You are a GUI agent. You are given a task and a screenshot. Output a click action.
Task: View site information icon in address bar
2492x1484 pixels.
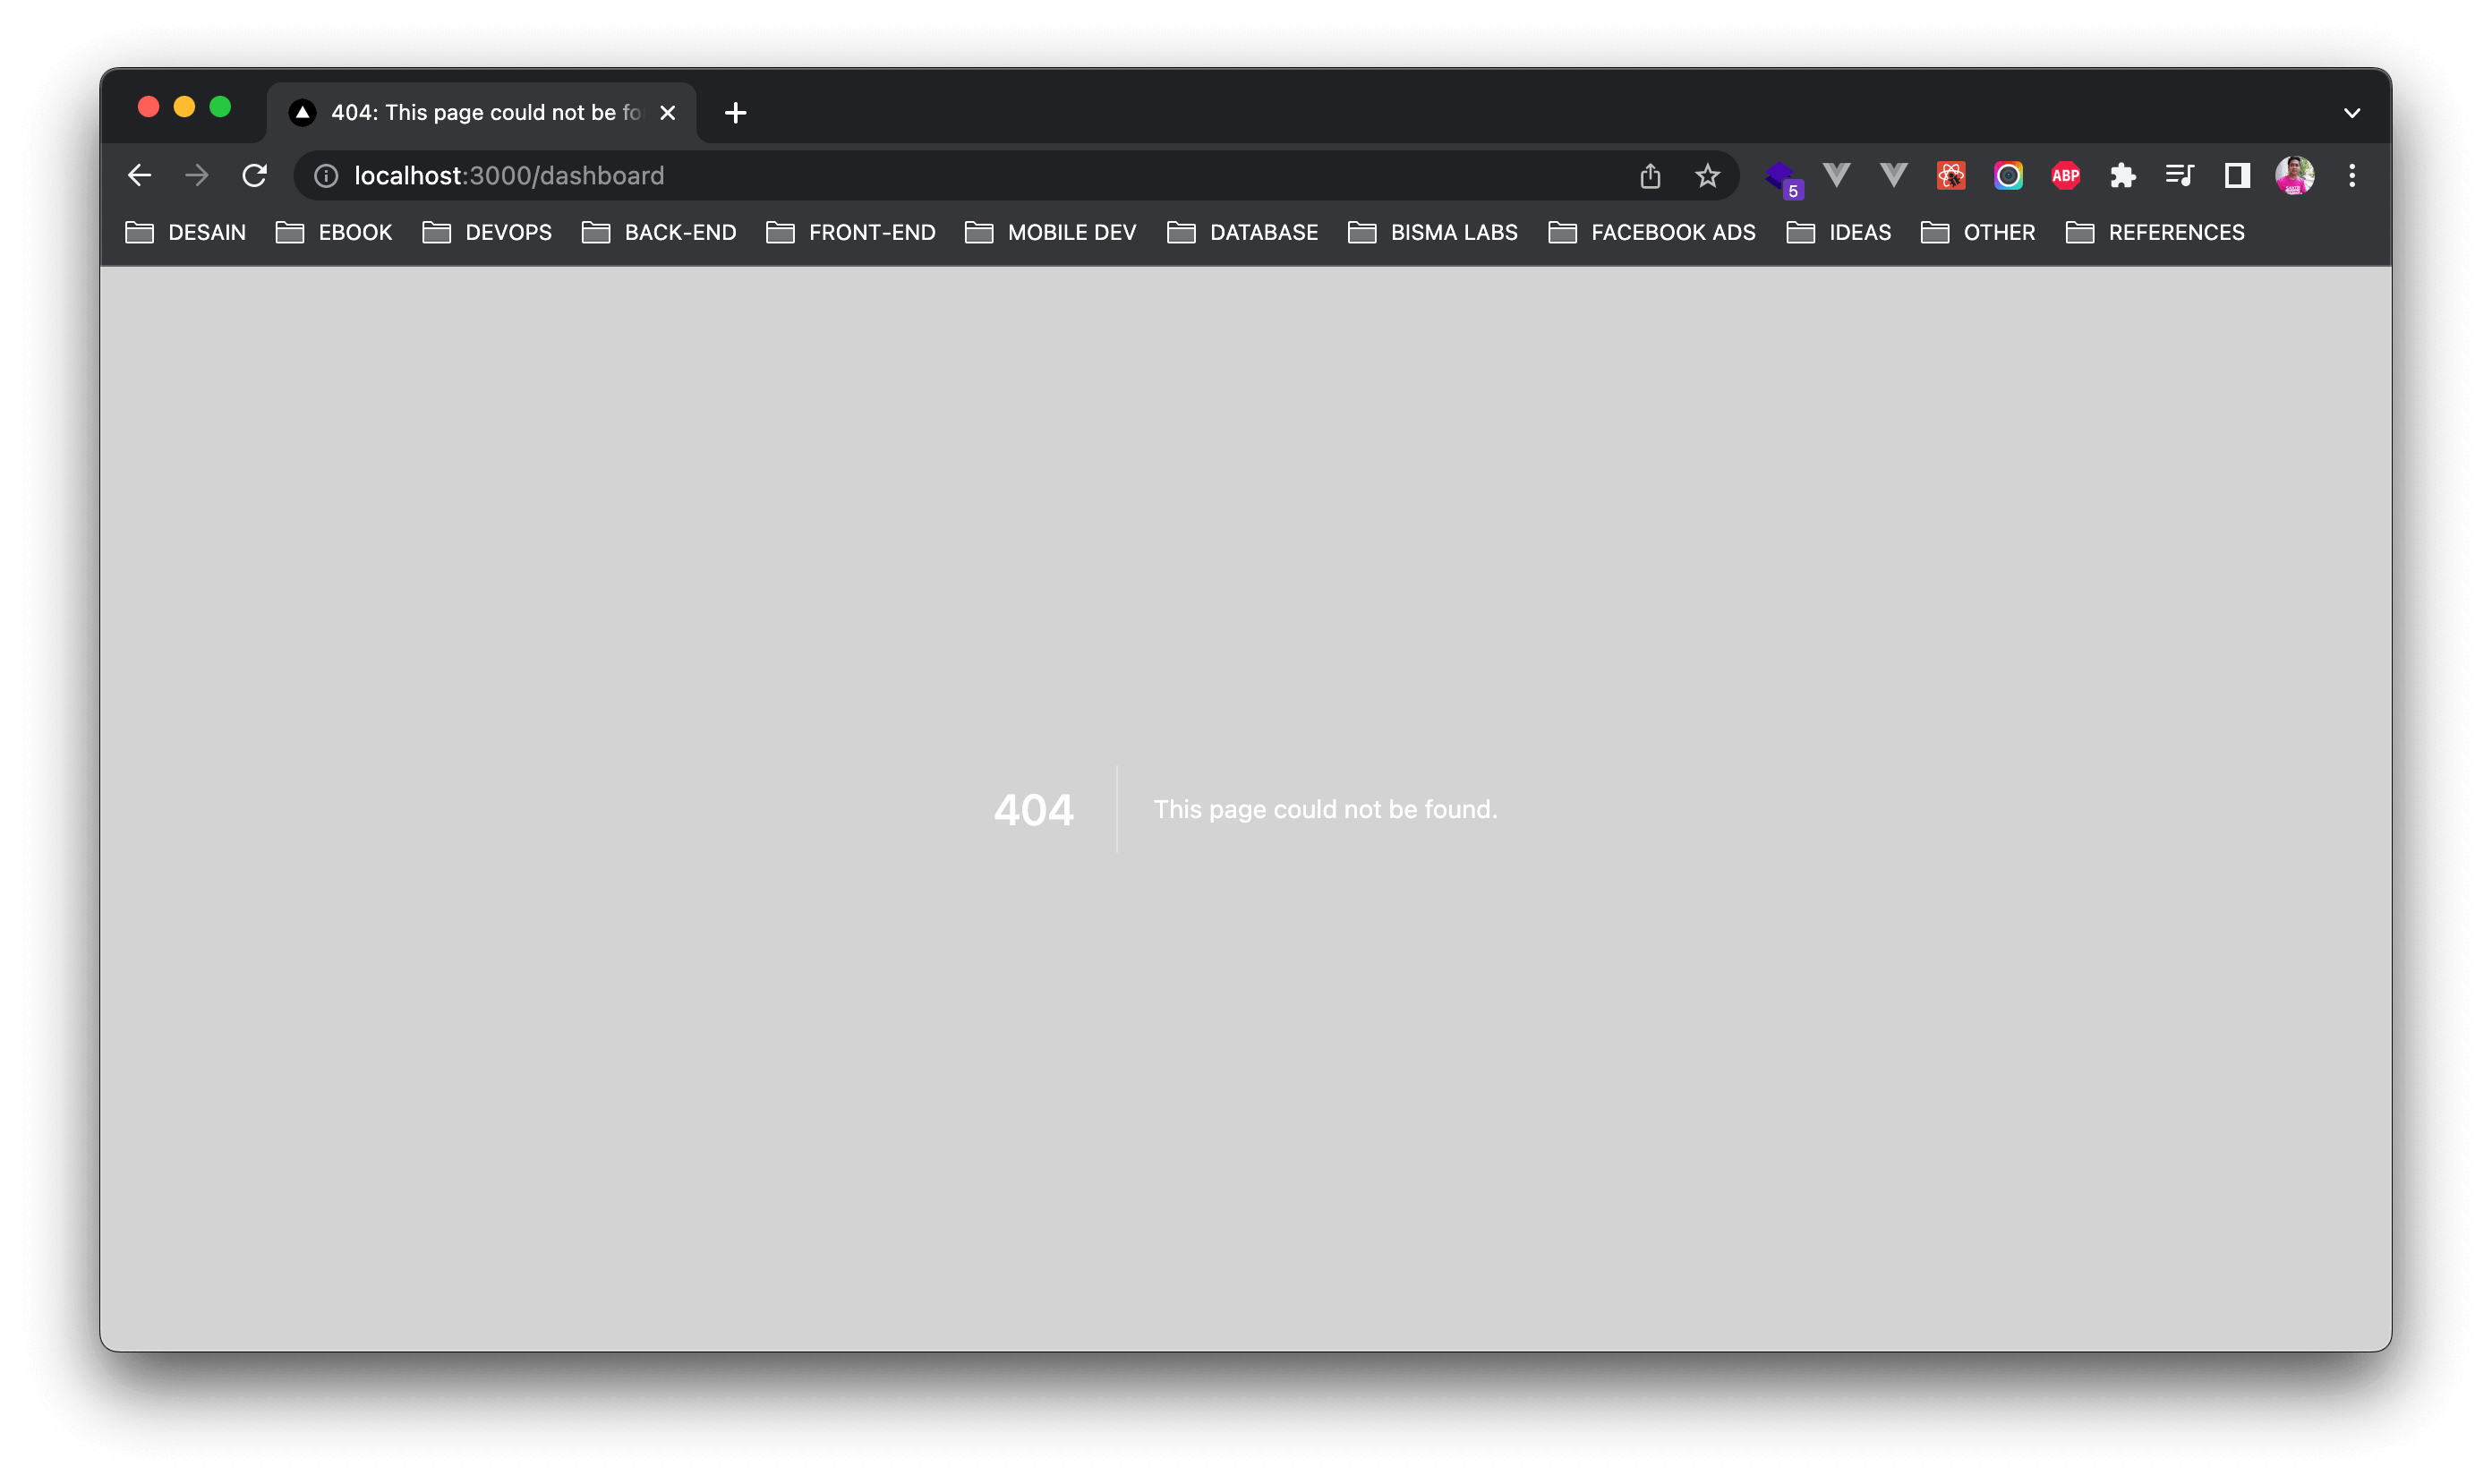326,176
